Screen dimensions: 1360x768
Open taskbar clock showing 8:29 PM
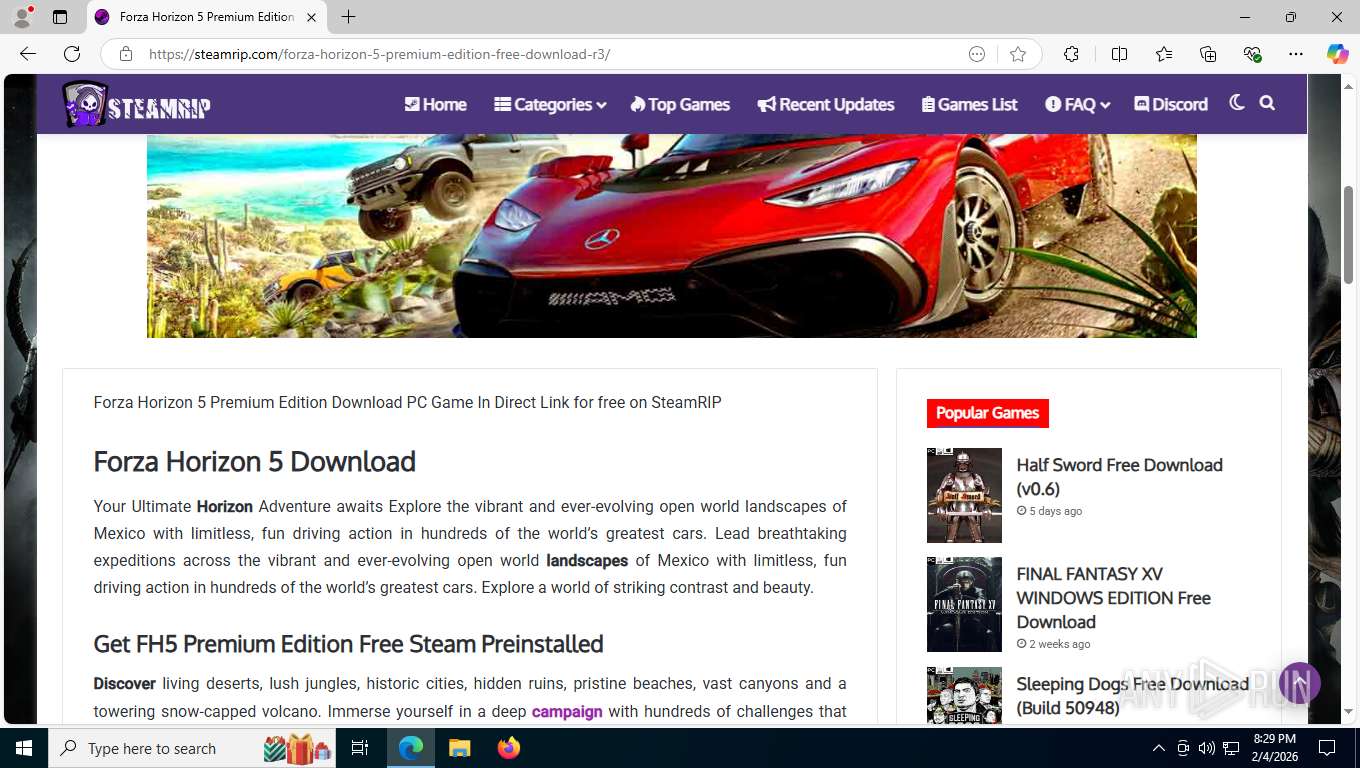point(1274,748)
